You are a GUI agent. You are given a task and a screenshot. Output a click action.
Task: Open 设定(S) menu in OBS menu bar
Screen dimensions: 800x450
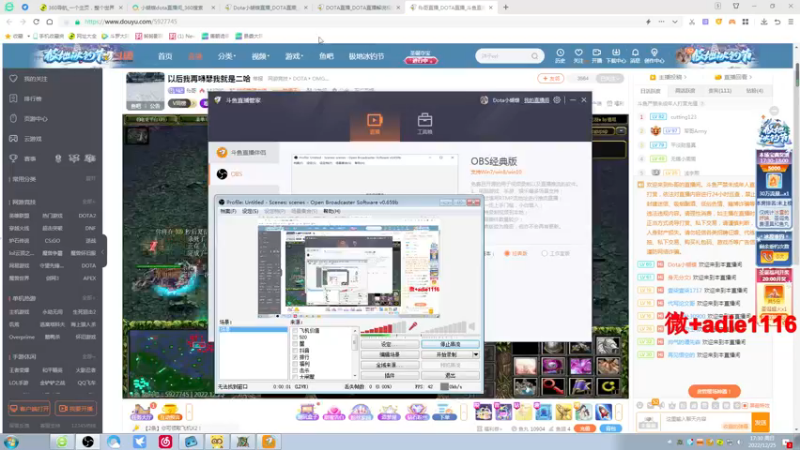(249, 211)
